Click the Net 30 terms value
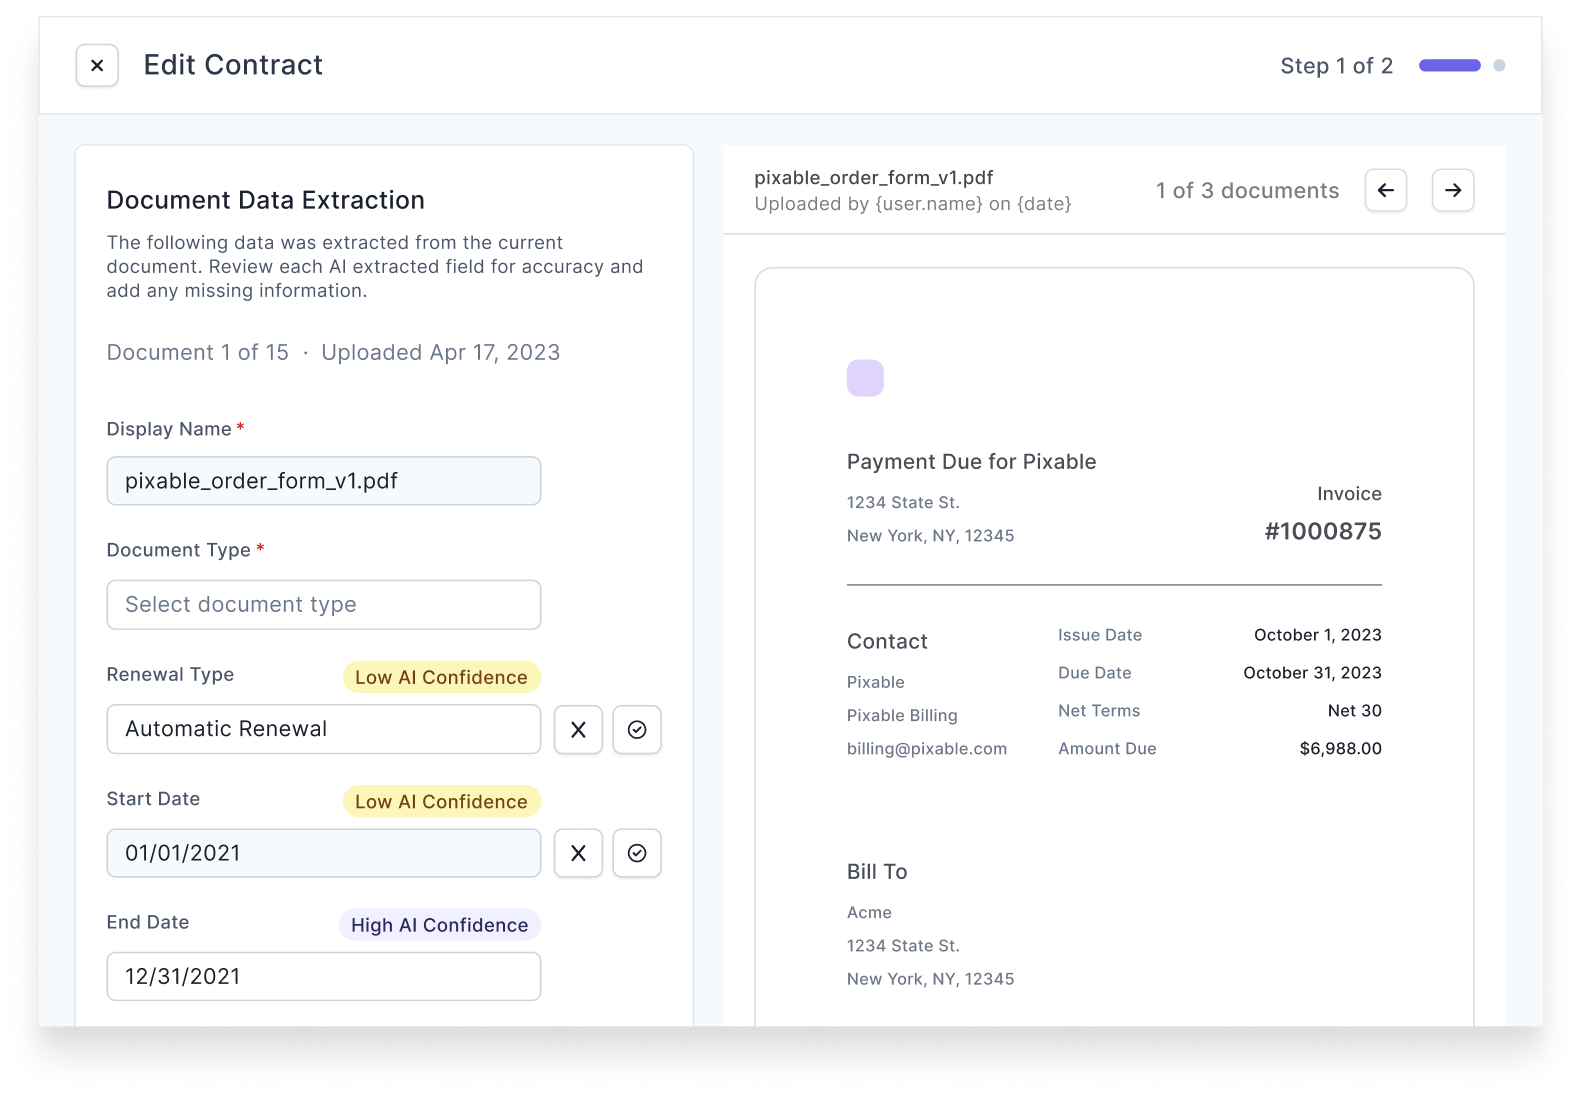This screenshot has width=1582, height=1096. coord(1355,711)
